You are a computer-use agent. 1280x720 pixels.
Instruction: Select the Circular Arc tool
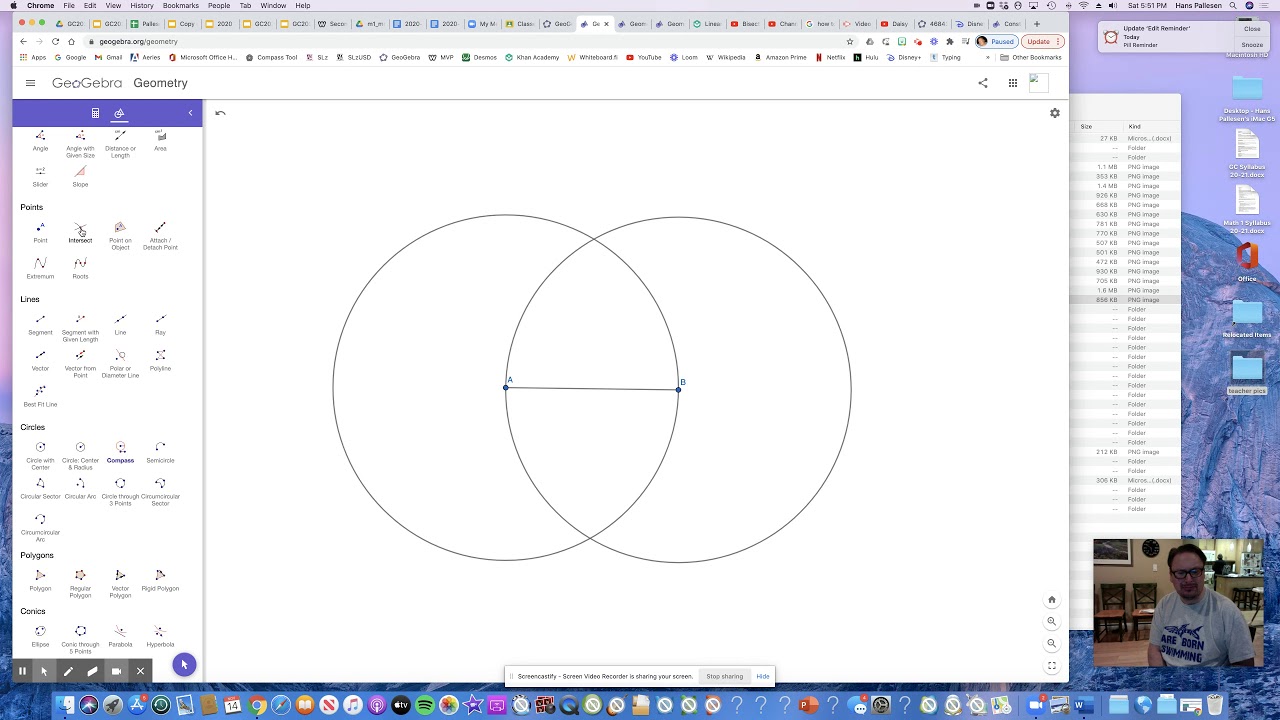(x=80, y=489)
